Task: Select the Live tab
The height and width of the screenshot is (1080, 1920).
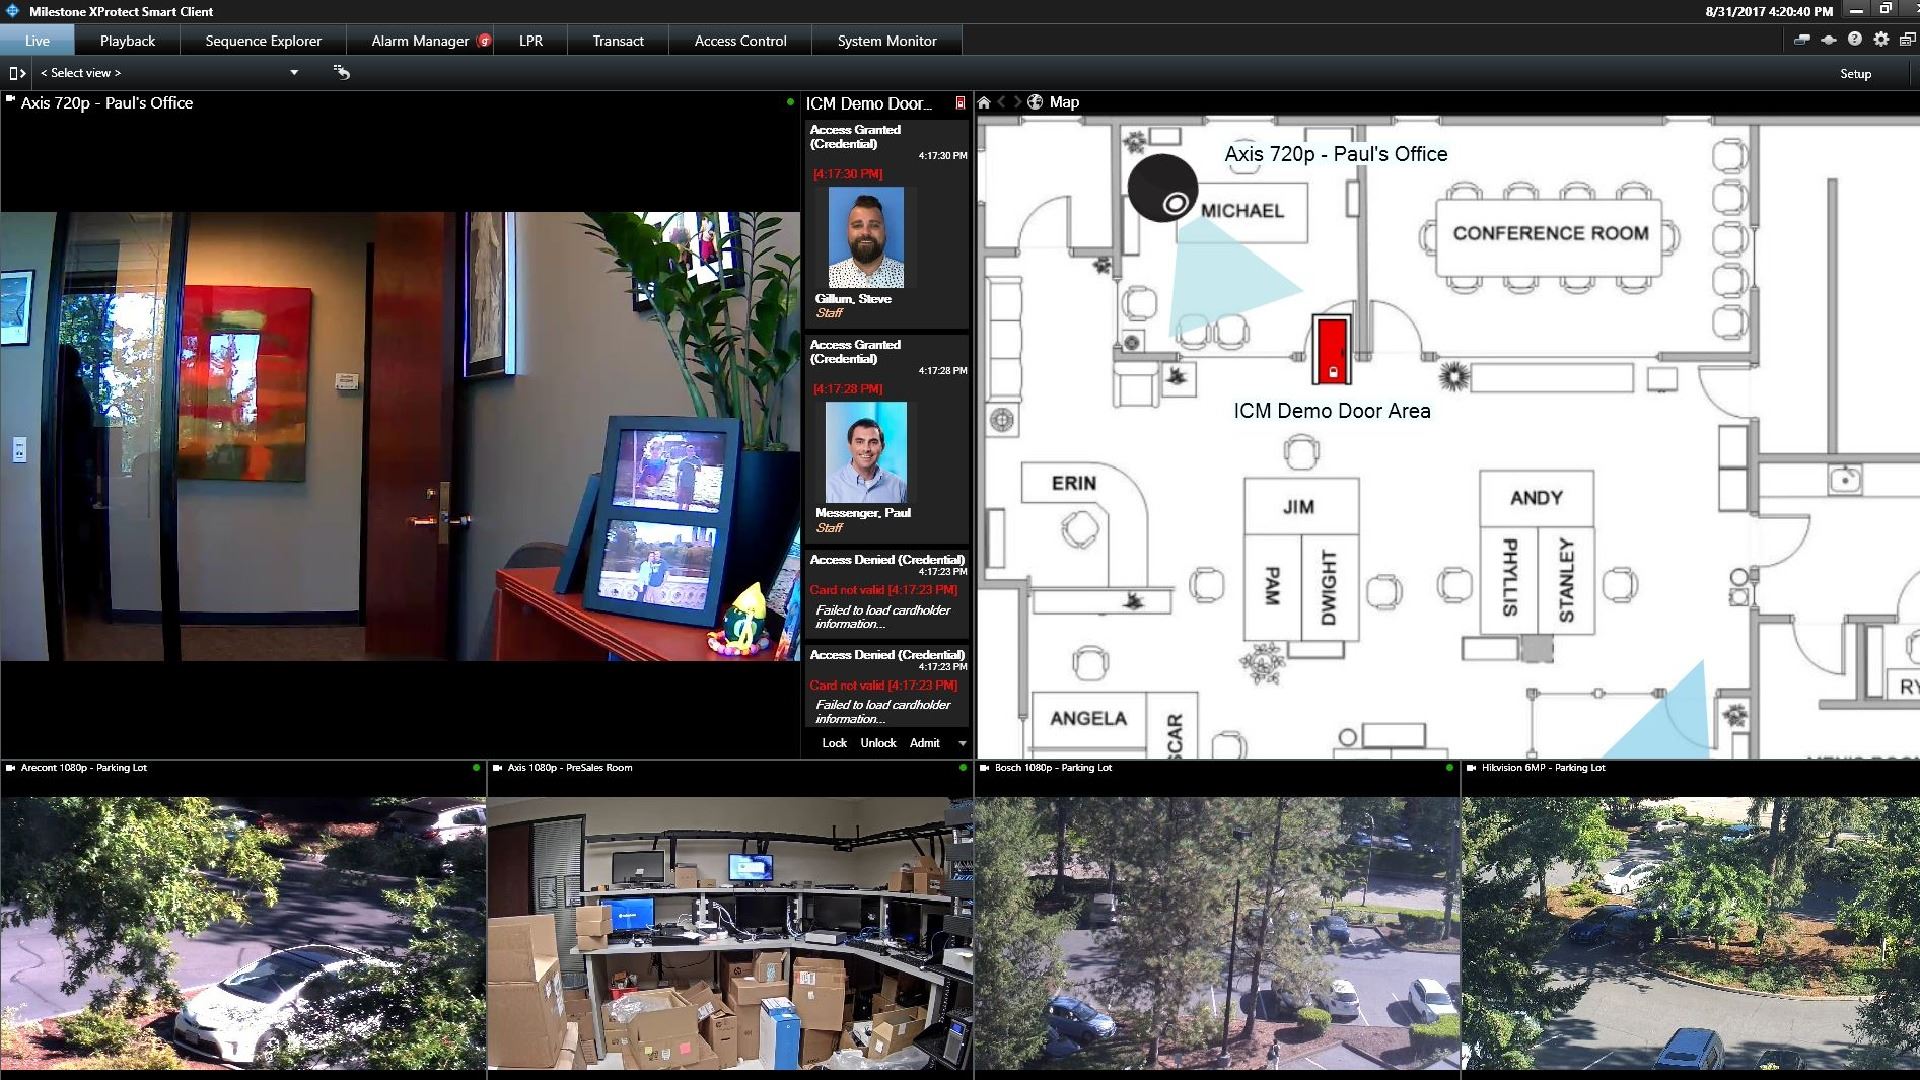Action: (x=37, y=41)
